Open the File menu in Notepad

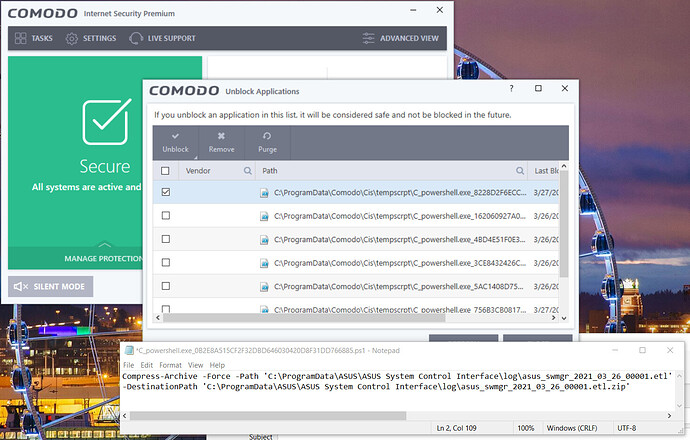[129, 365]
